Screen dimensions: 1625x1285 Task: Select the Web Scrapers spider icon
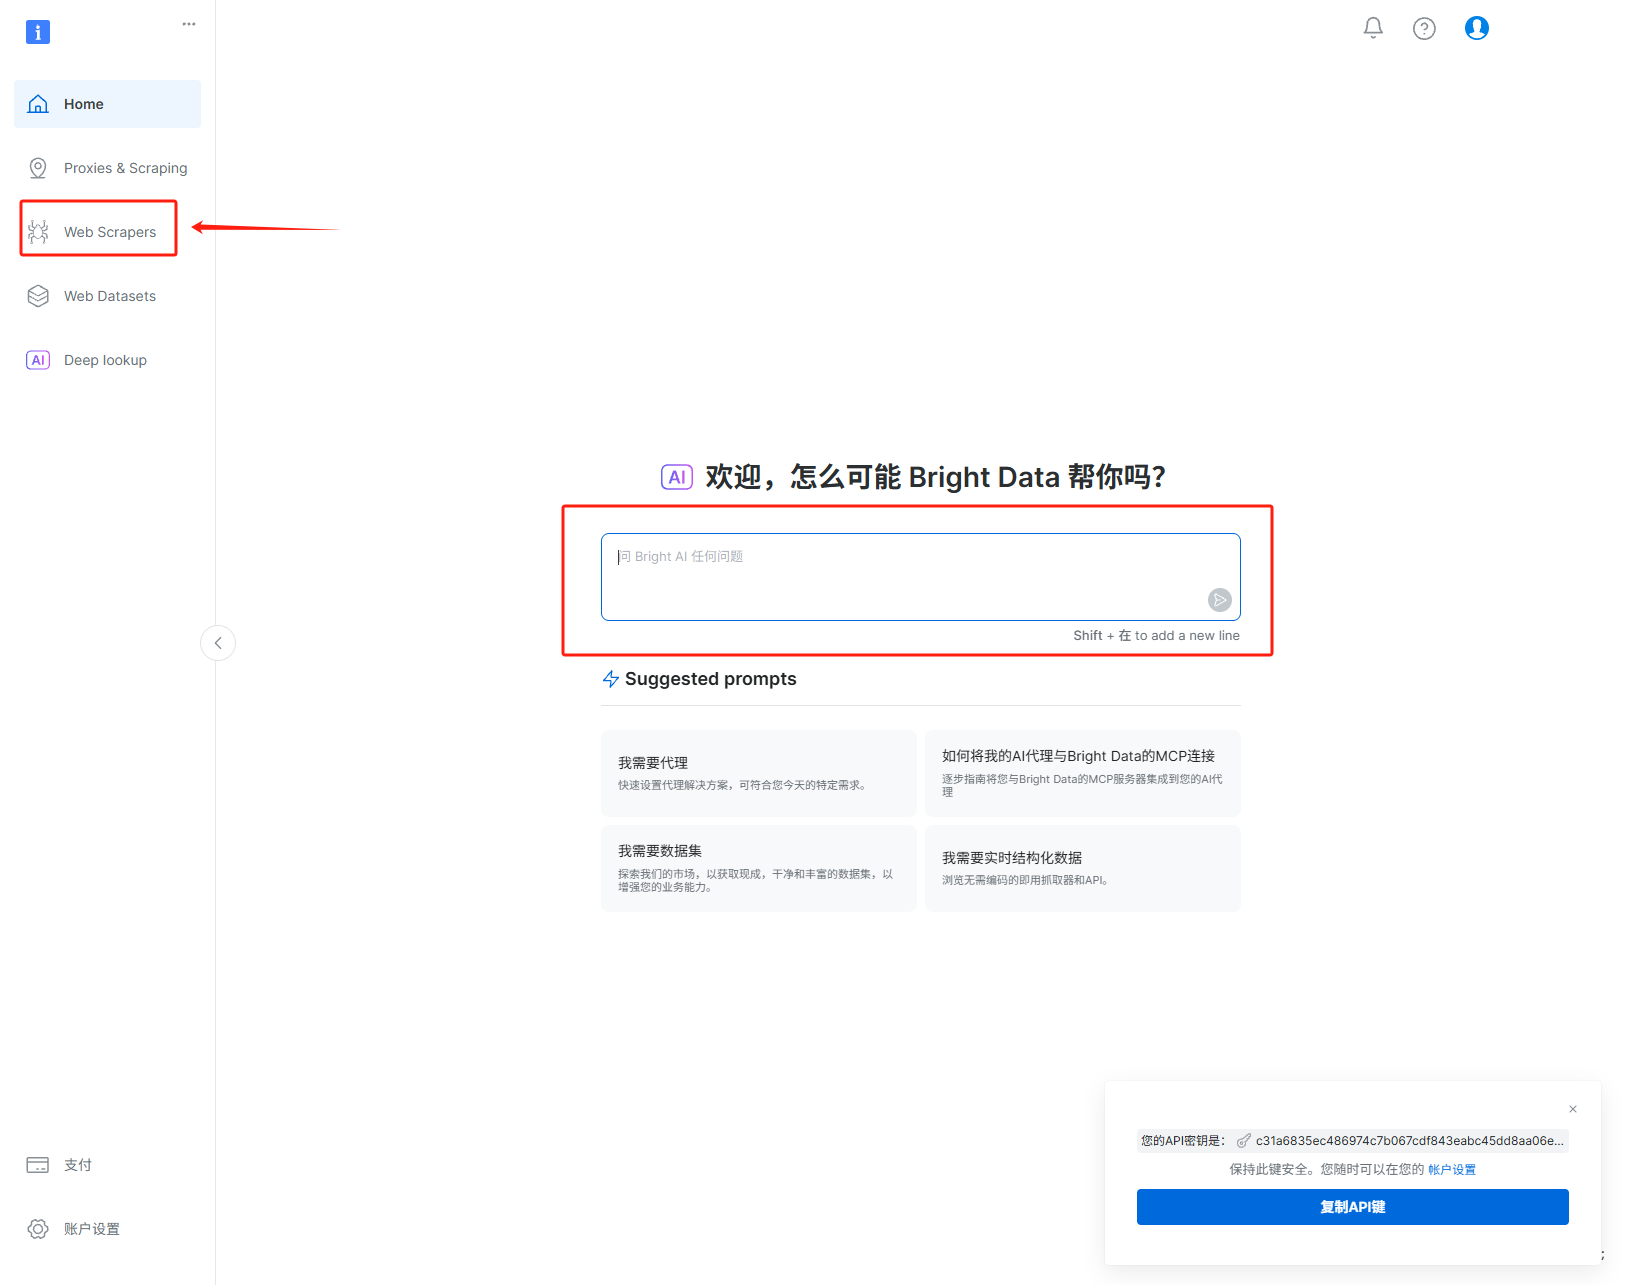[38, 231]
